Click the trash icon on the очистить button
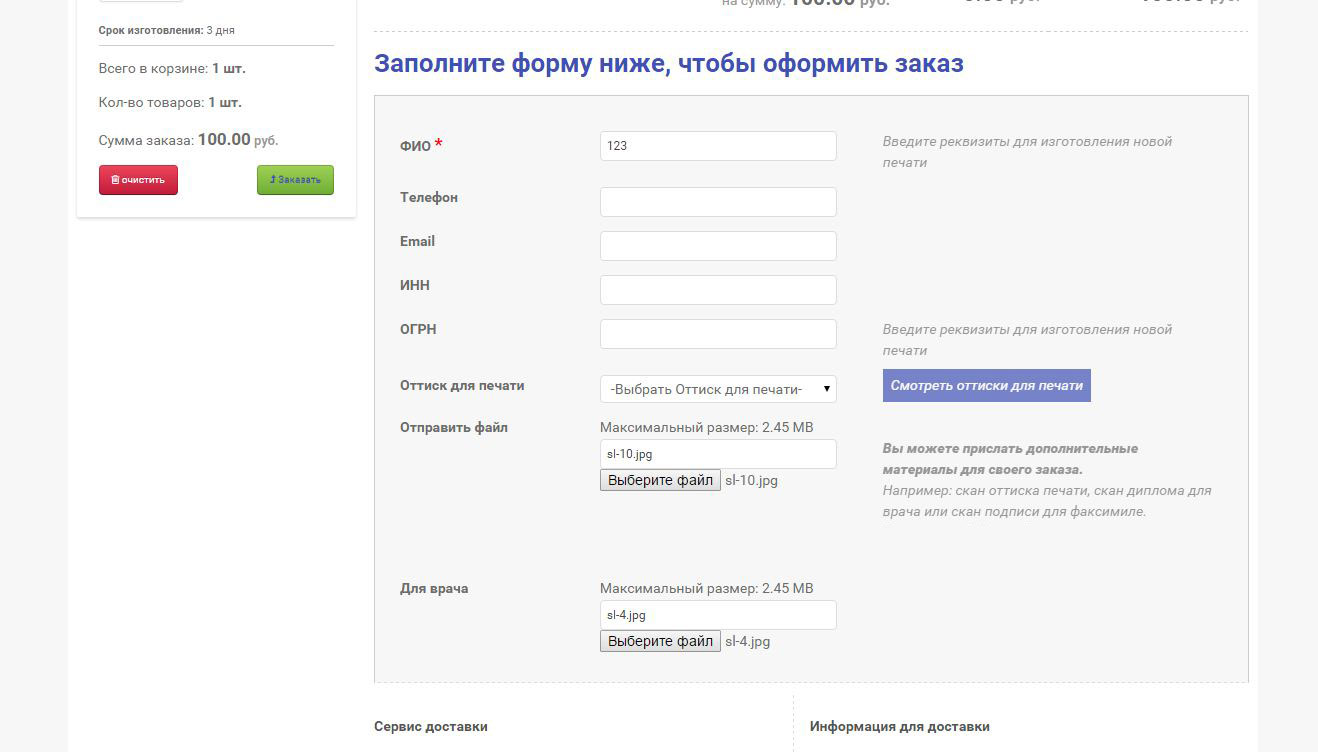The width and height of the screenshot is (1318, 752). [x=115, y=180]
